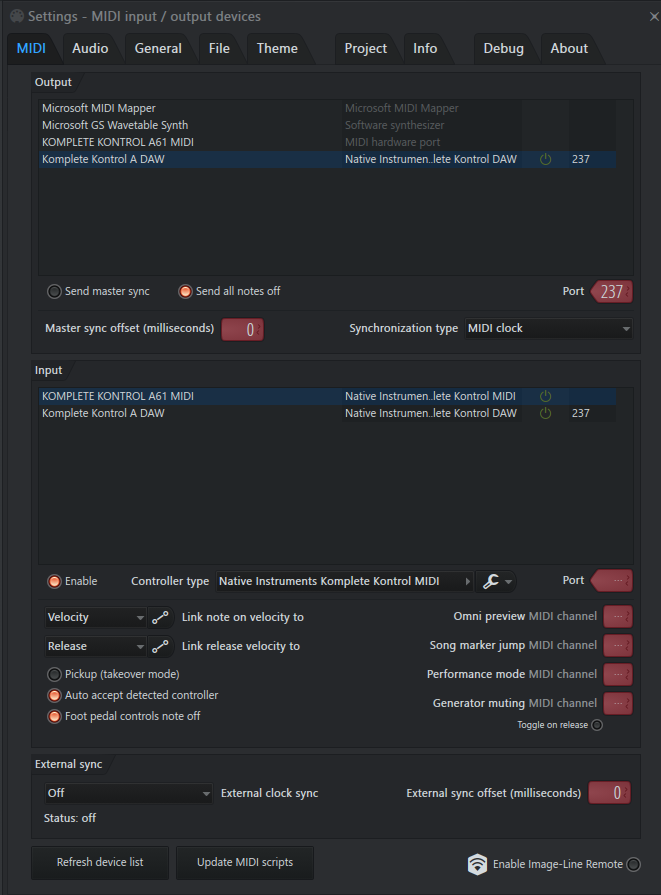Set Song marker jump MIDI channel value
This screenshot has height=895, width=661.
coord(618,646)
